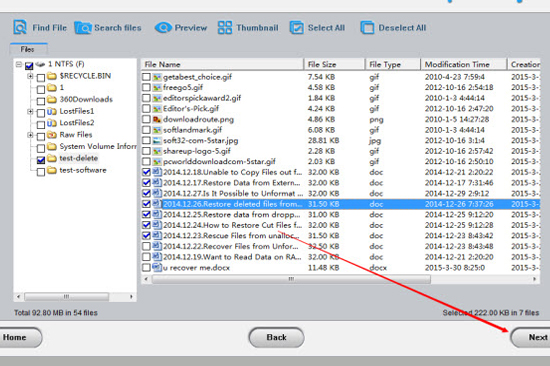Click the 360Downloads folder icon

click(52, 99)
